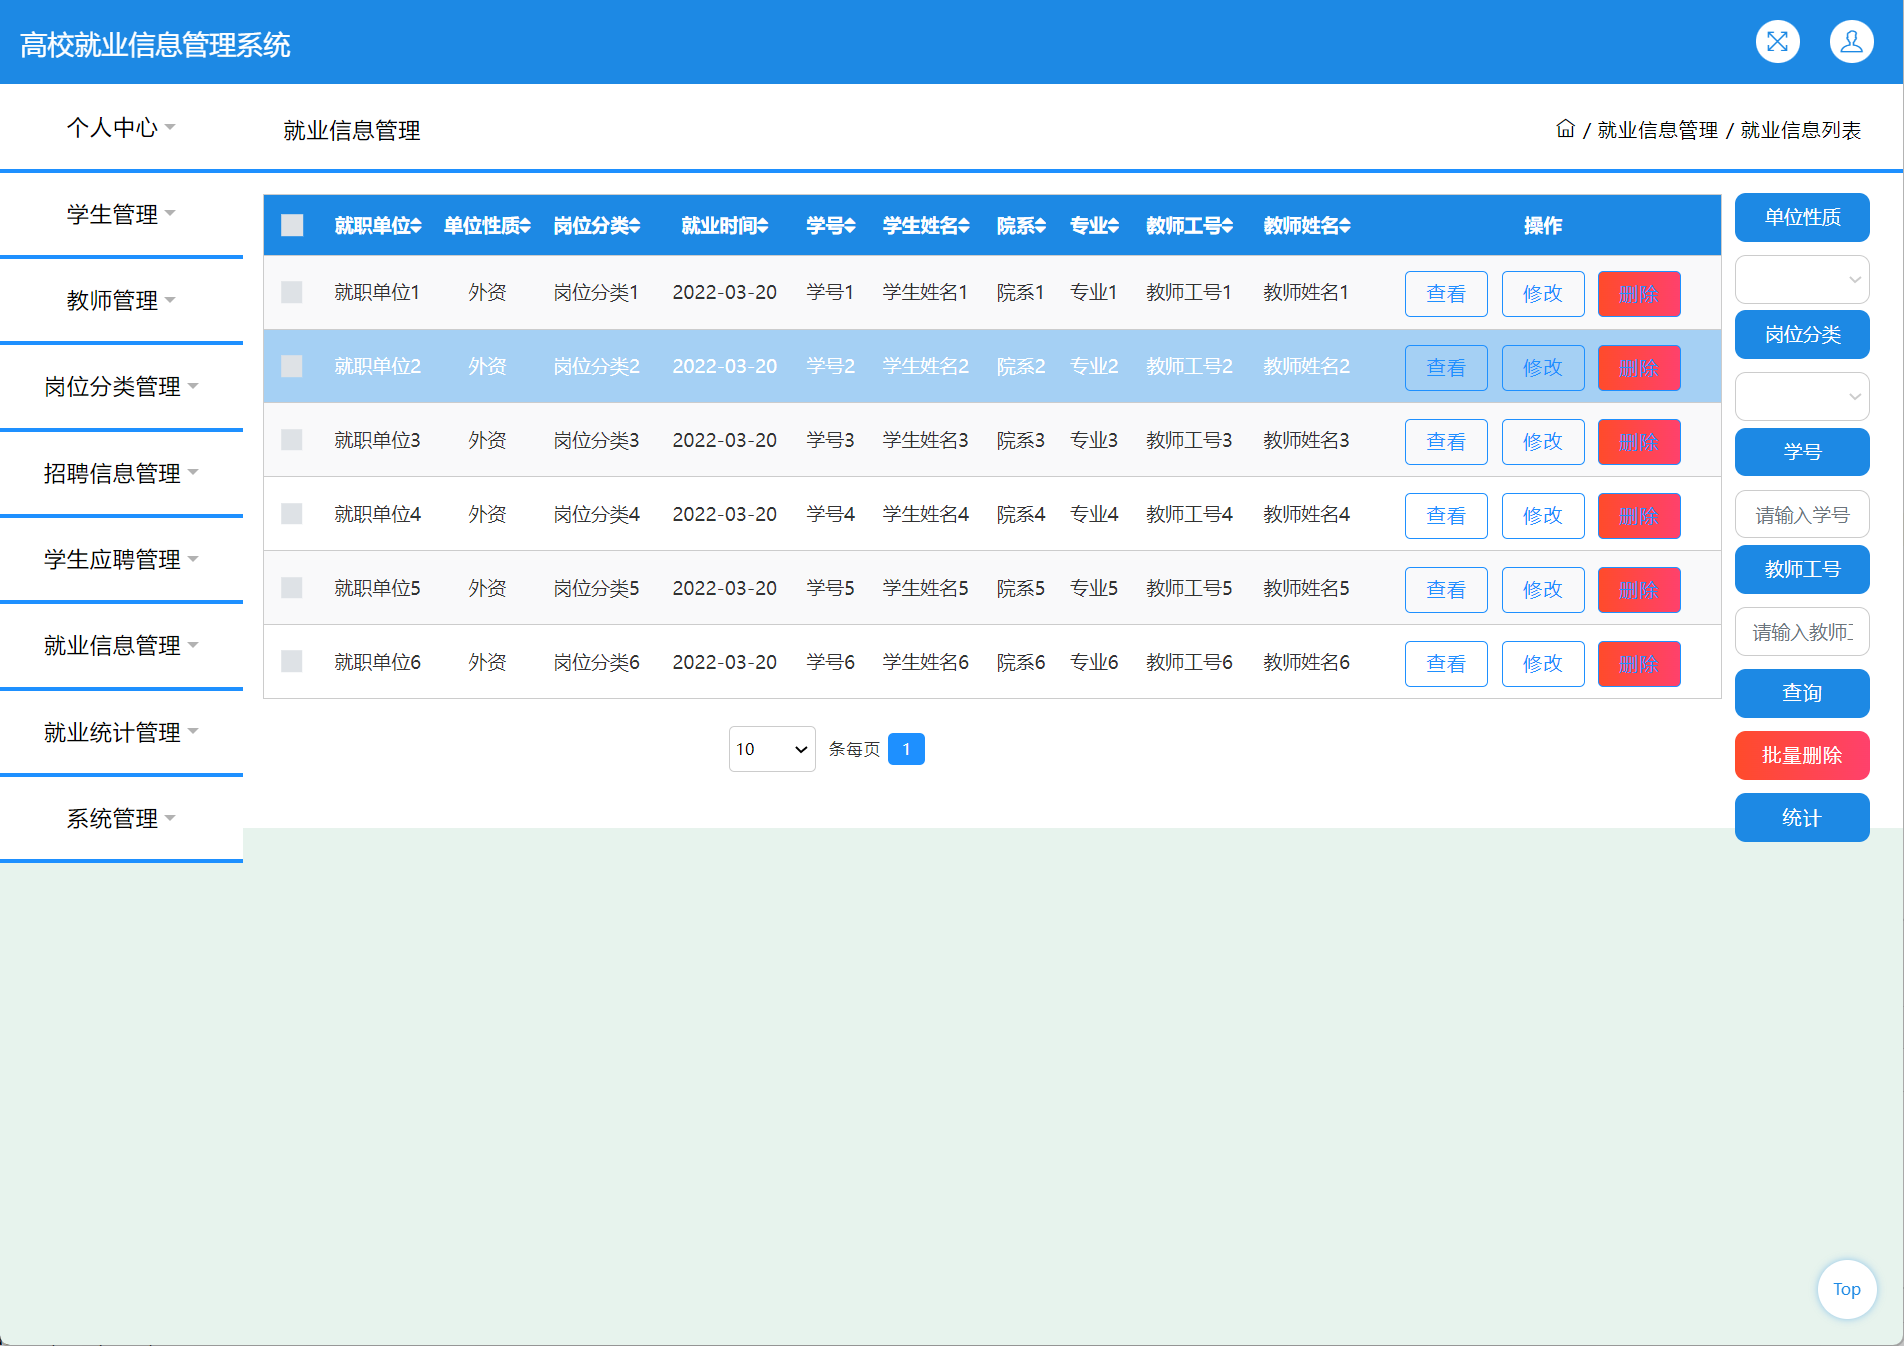Image resolution: width=1904 pixels, height=1346 pixels.
Task: Expand the 岗位分类管理 sidebar menu
Action: click(121, 386)
